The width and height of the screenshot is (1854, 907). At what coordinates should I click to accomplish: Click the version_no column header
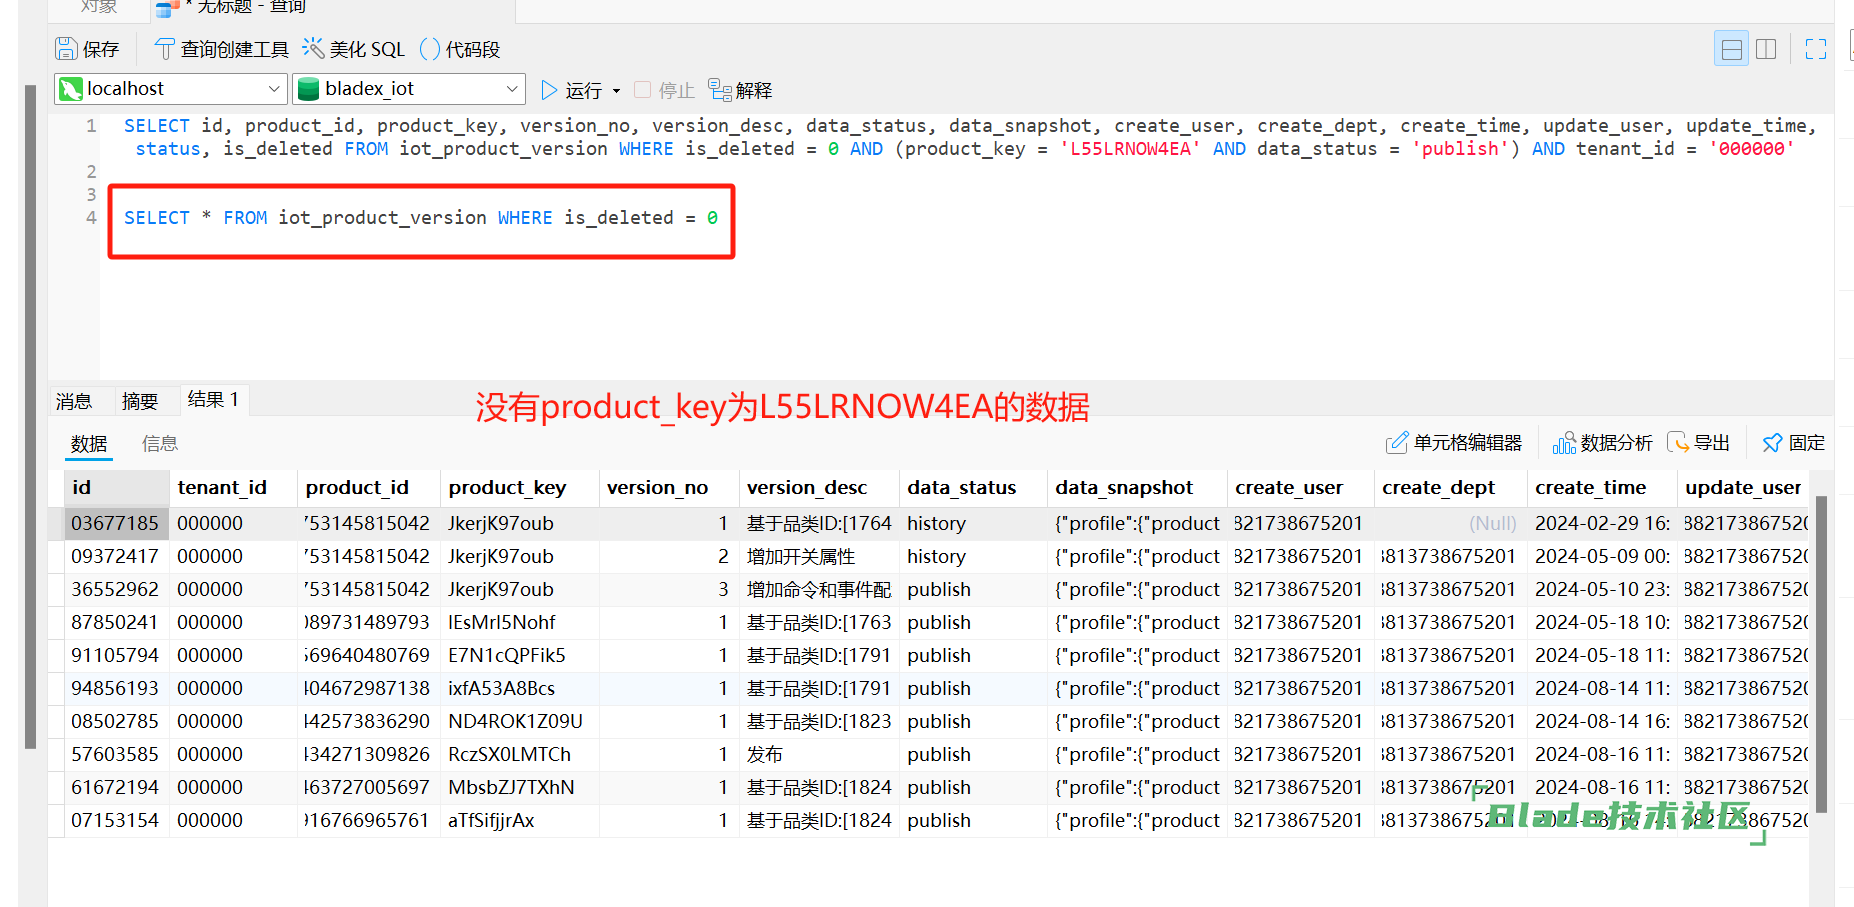669,487
